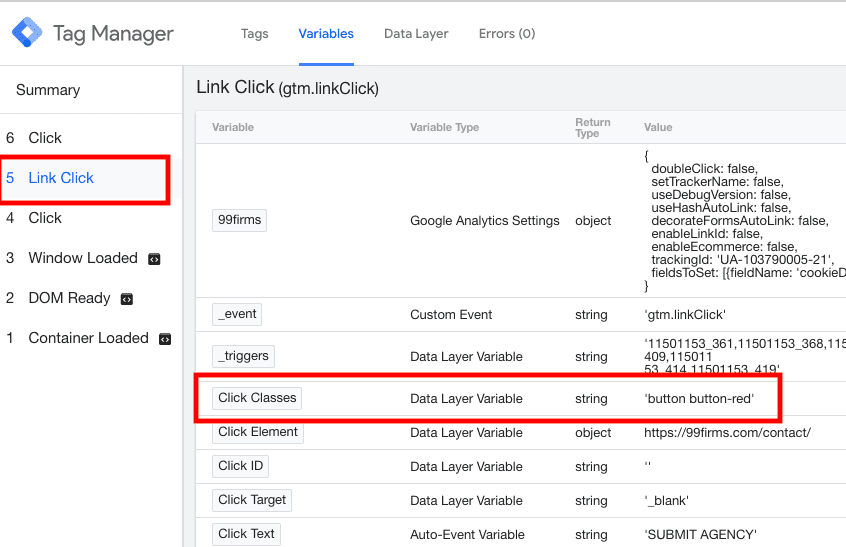The height and width of the screenshot is (547, 846).
Task: Click the Click ID variable chip
Action: click(x=240, y=466)
